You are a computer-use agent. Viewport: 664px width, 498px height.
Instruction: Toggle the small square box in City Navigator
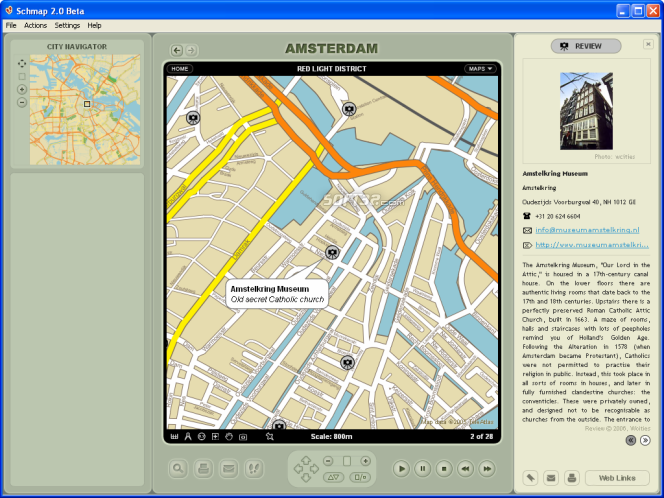(x=22, y=76)
